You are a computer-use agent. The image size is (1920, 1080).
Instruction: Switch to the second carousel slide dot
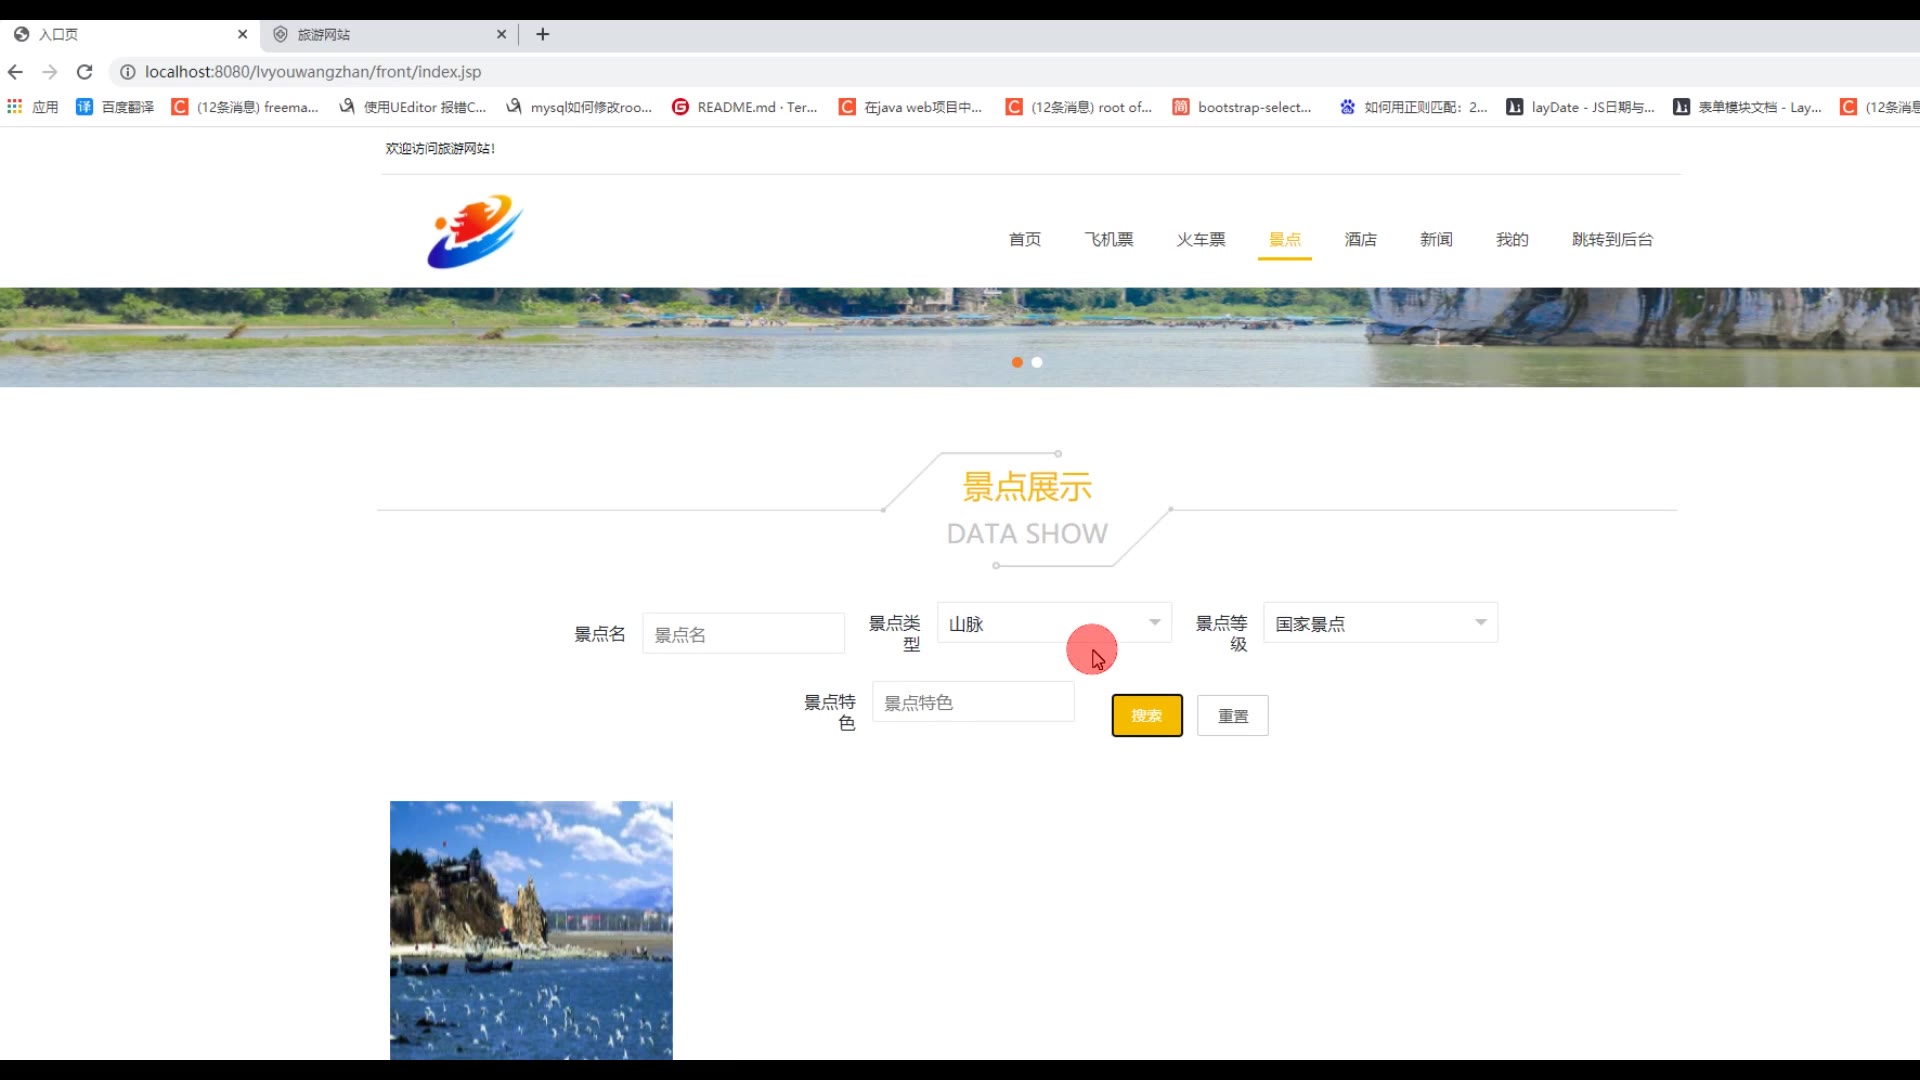(1037, 362)
